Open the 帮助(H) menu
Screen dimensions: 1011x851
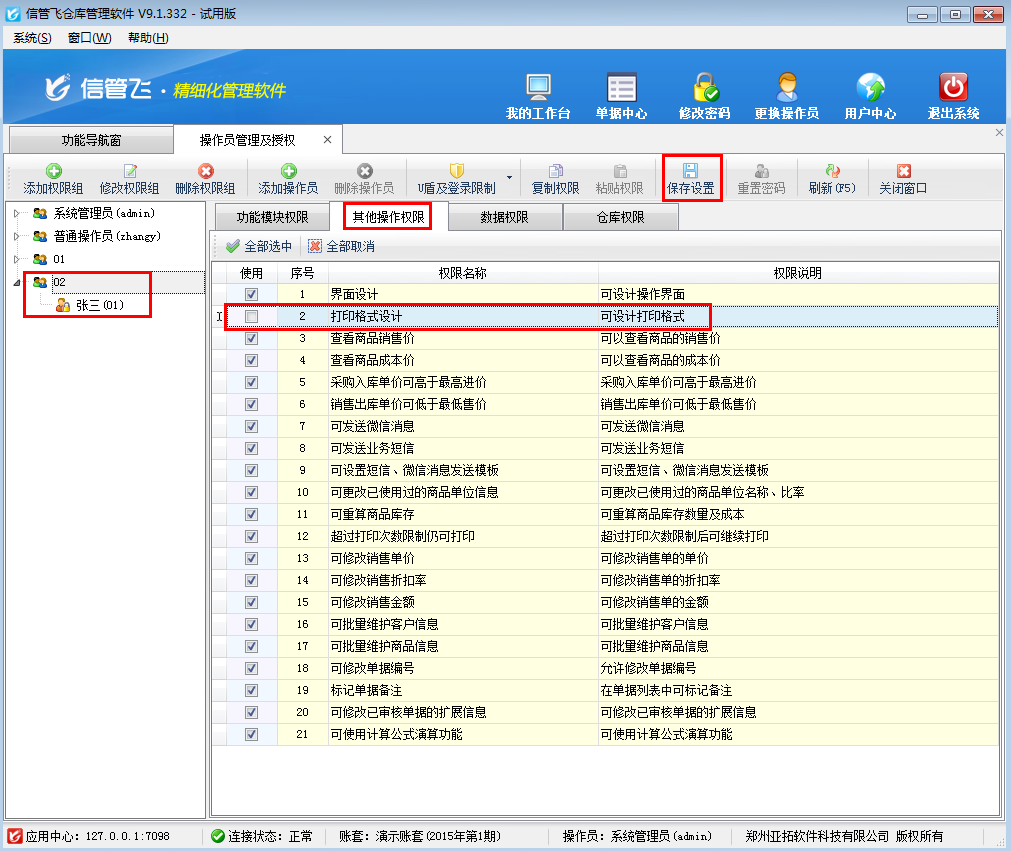tap(148, 38)
